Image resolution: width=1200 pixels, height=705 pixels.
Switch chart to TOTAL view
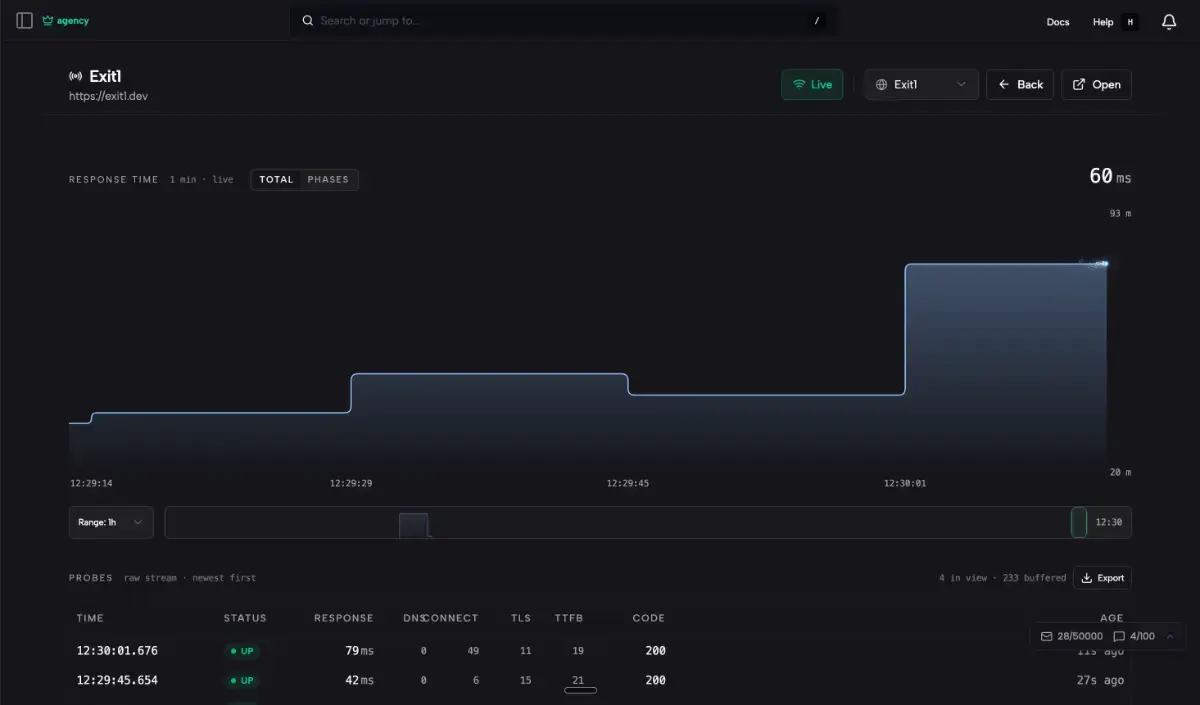tap(276, 180)
